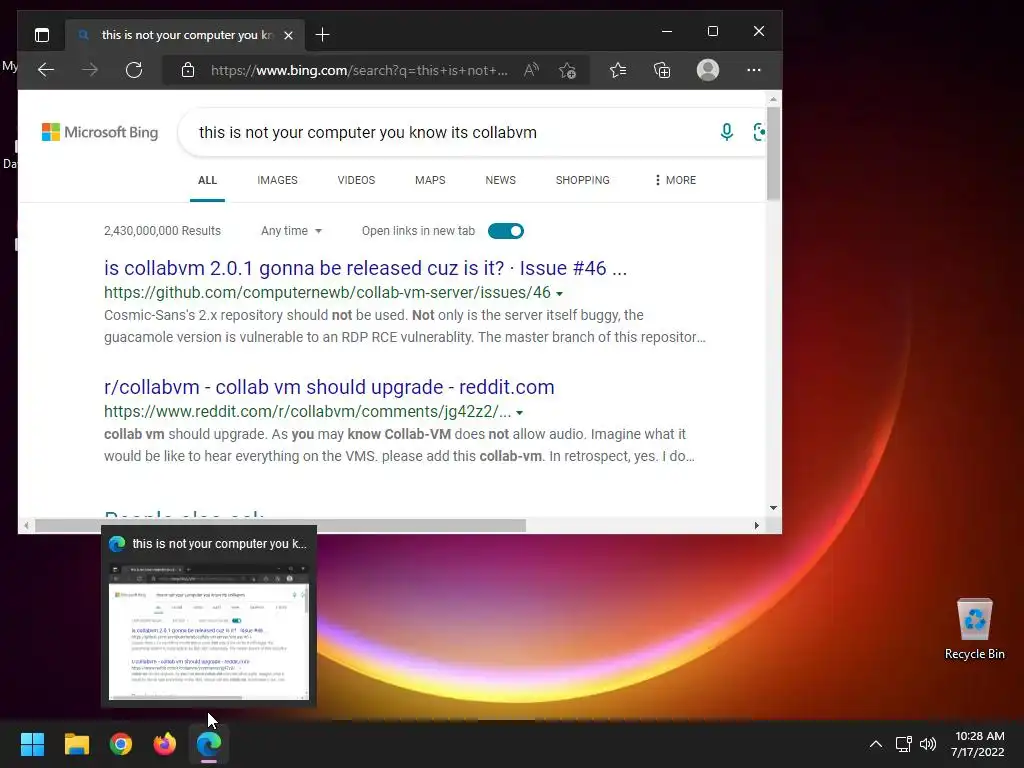Start voice search with the microphone
1024x768 pixels.
pyautogui.click(x=726, y=132)
